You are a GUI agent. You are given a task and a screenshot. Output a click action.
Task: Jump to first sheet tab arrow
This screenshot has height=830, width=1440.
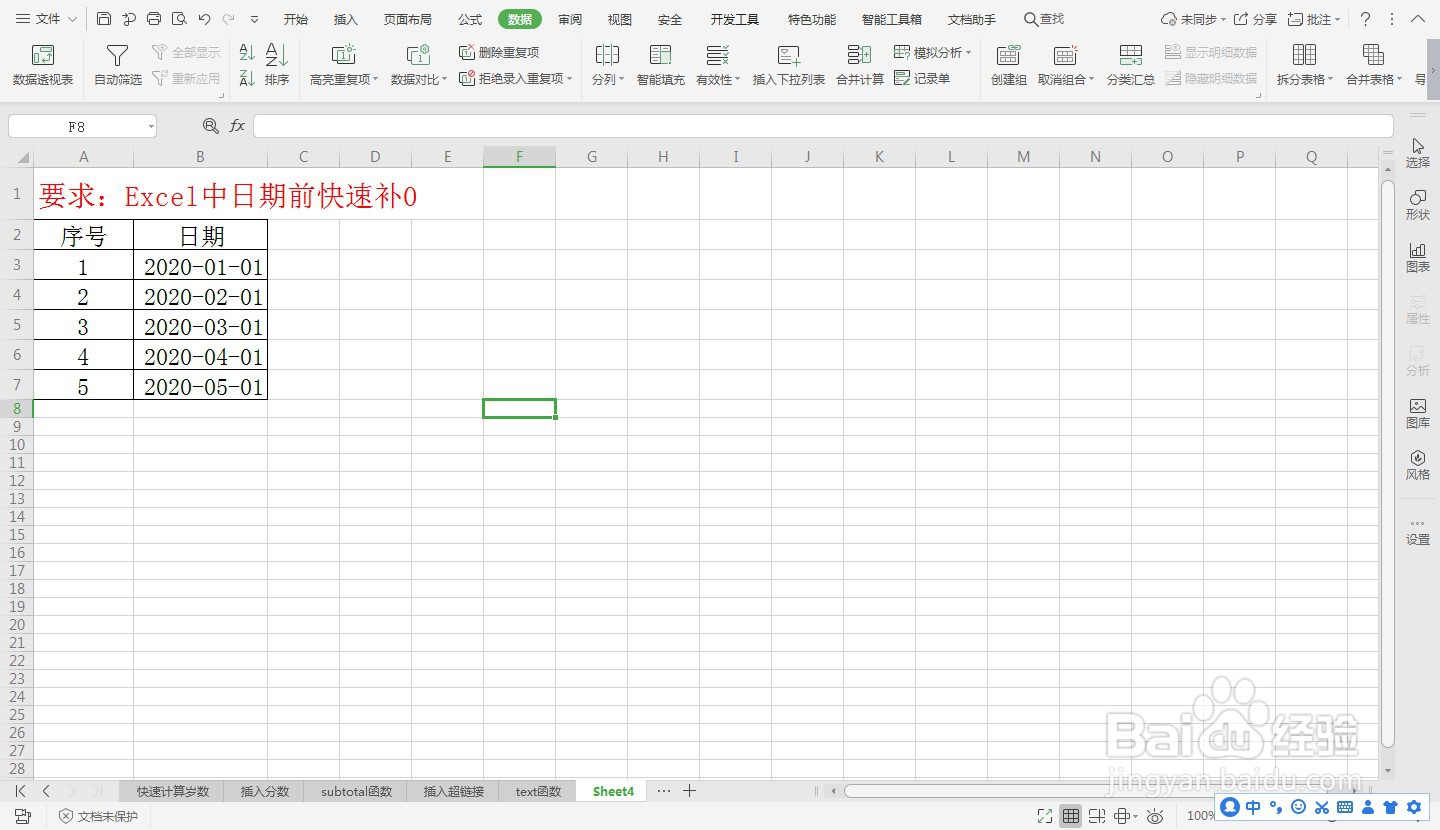20,791
